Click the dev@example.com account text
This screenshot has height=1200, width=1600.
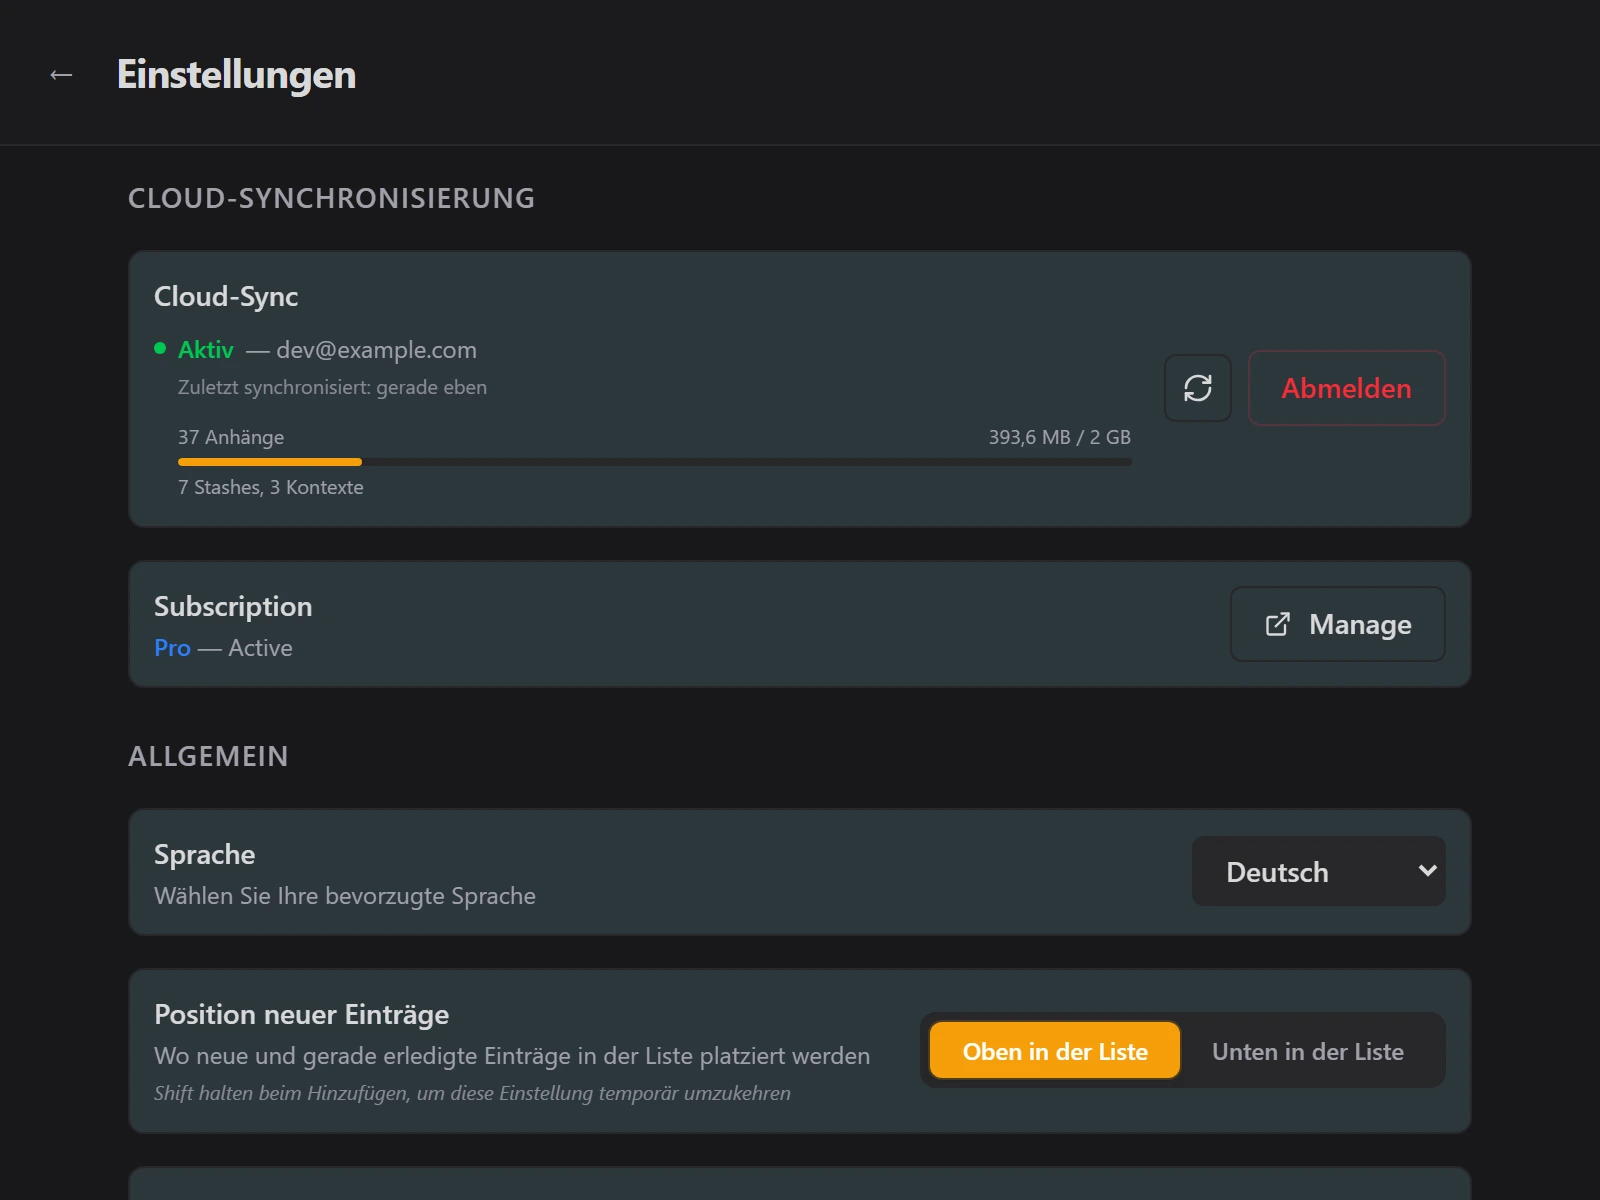click(x=376, y=350)
